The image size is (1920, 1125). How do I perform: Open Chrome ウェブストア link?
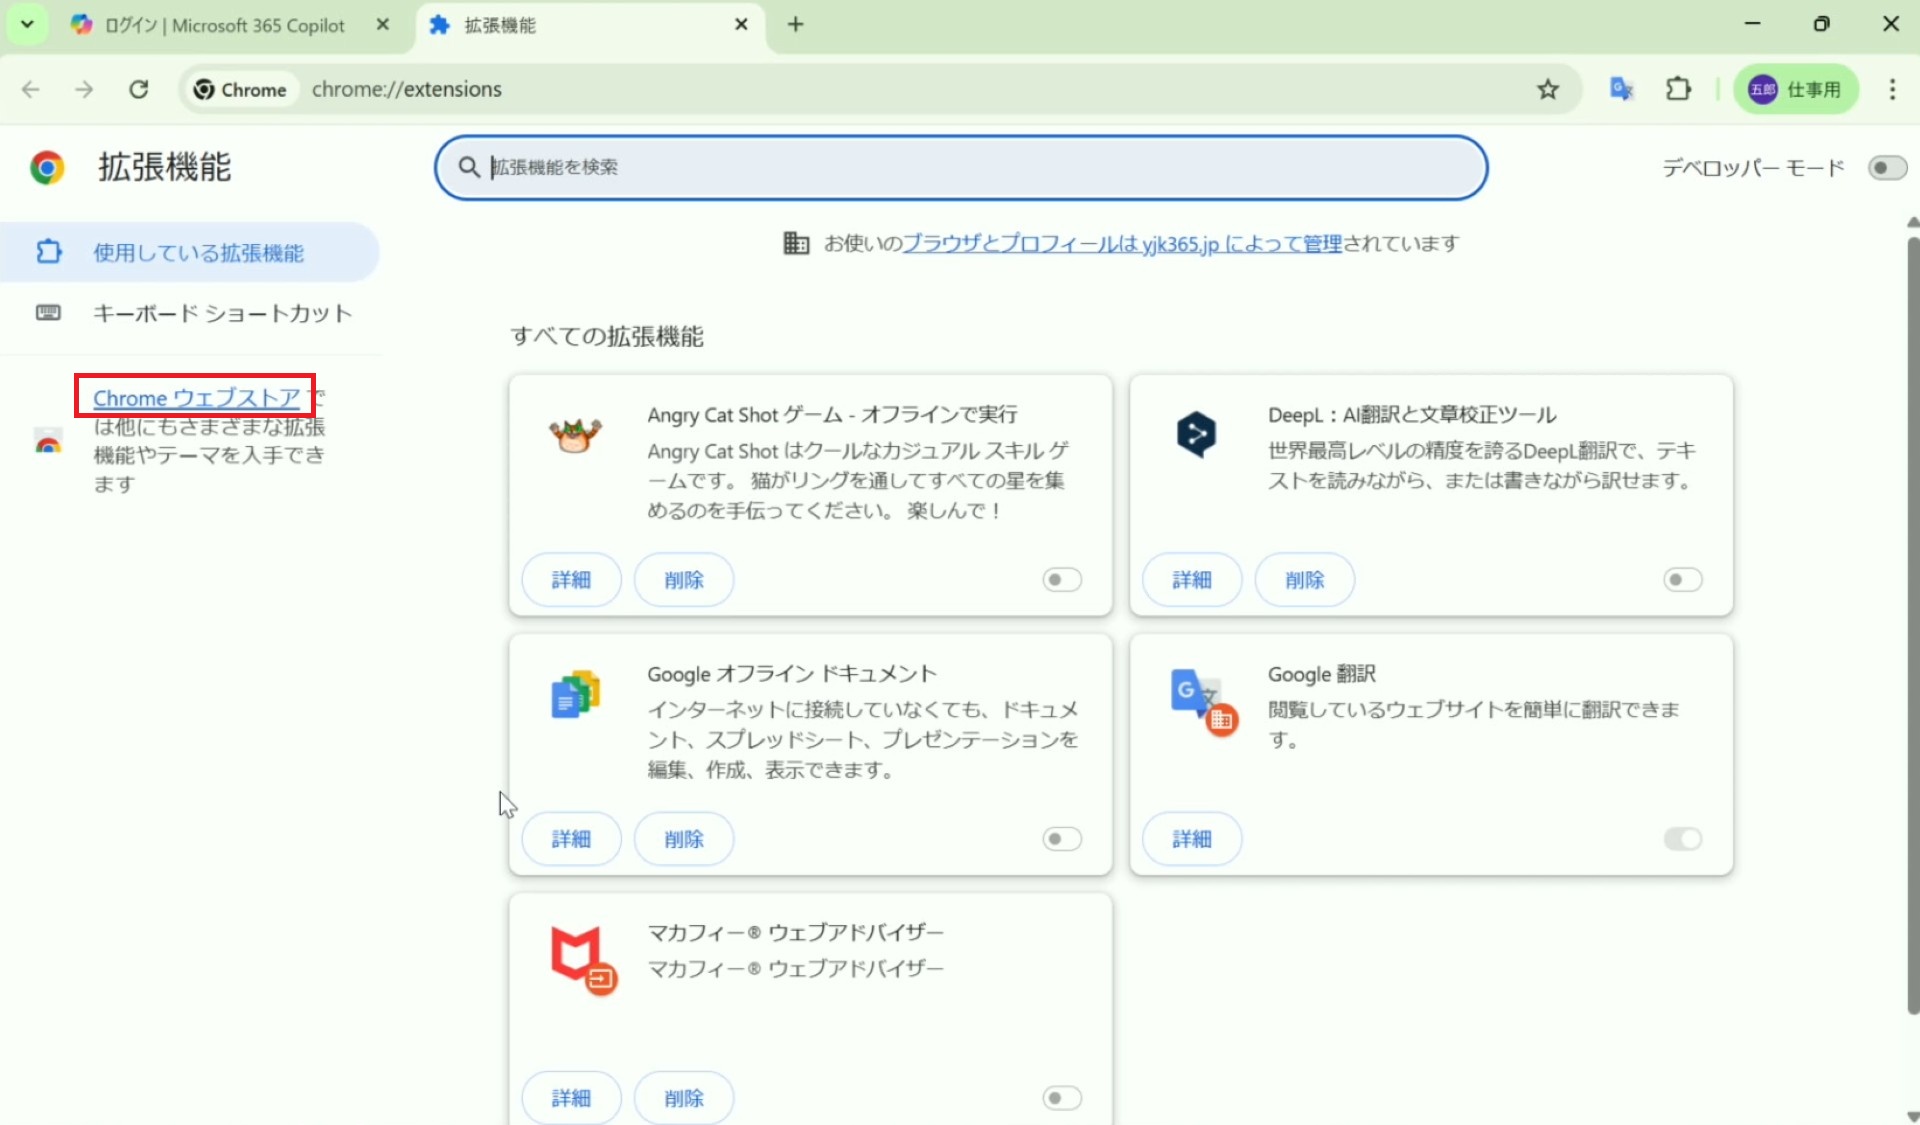(x=196, y=398)
